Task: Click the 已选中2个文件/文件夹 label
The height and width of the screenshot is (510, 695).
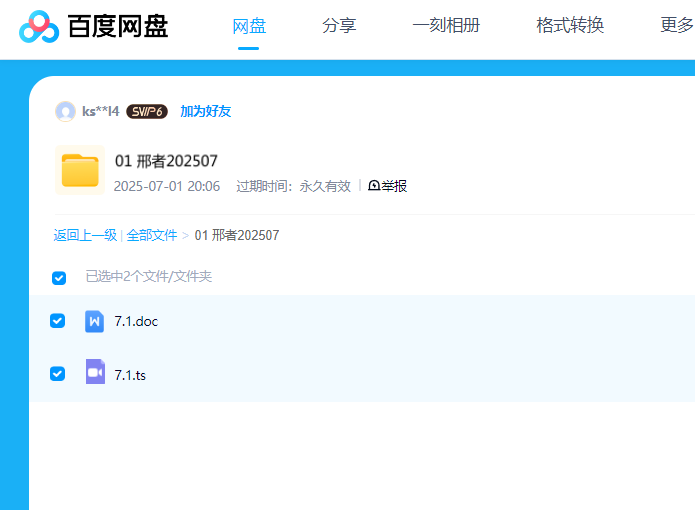Action: (148, 276)
